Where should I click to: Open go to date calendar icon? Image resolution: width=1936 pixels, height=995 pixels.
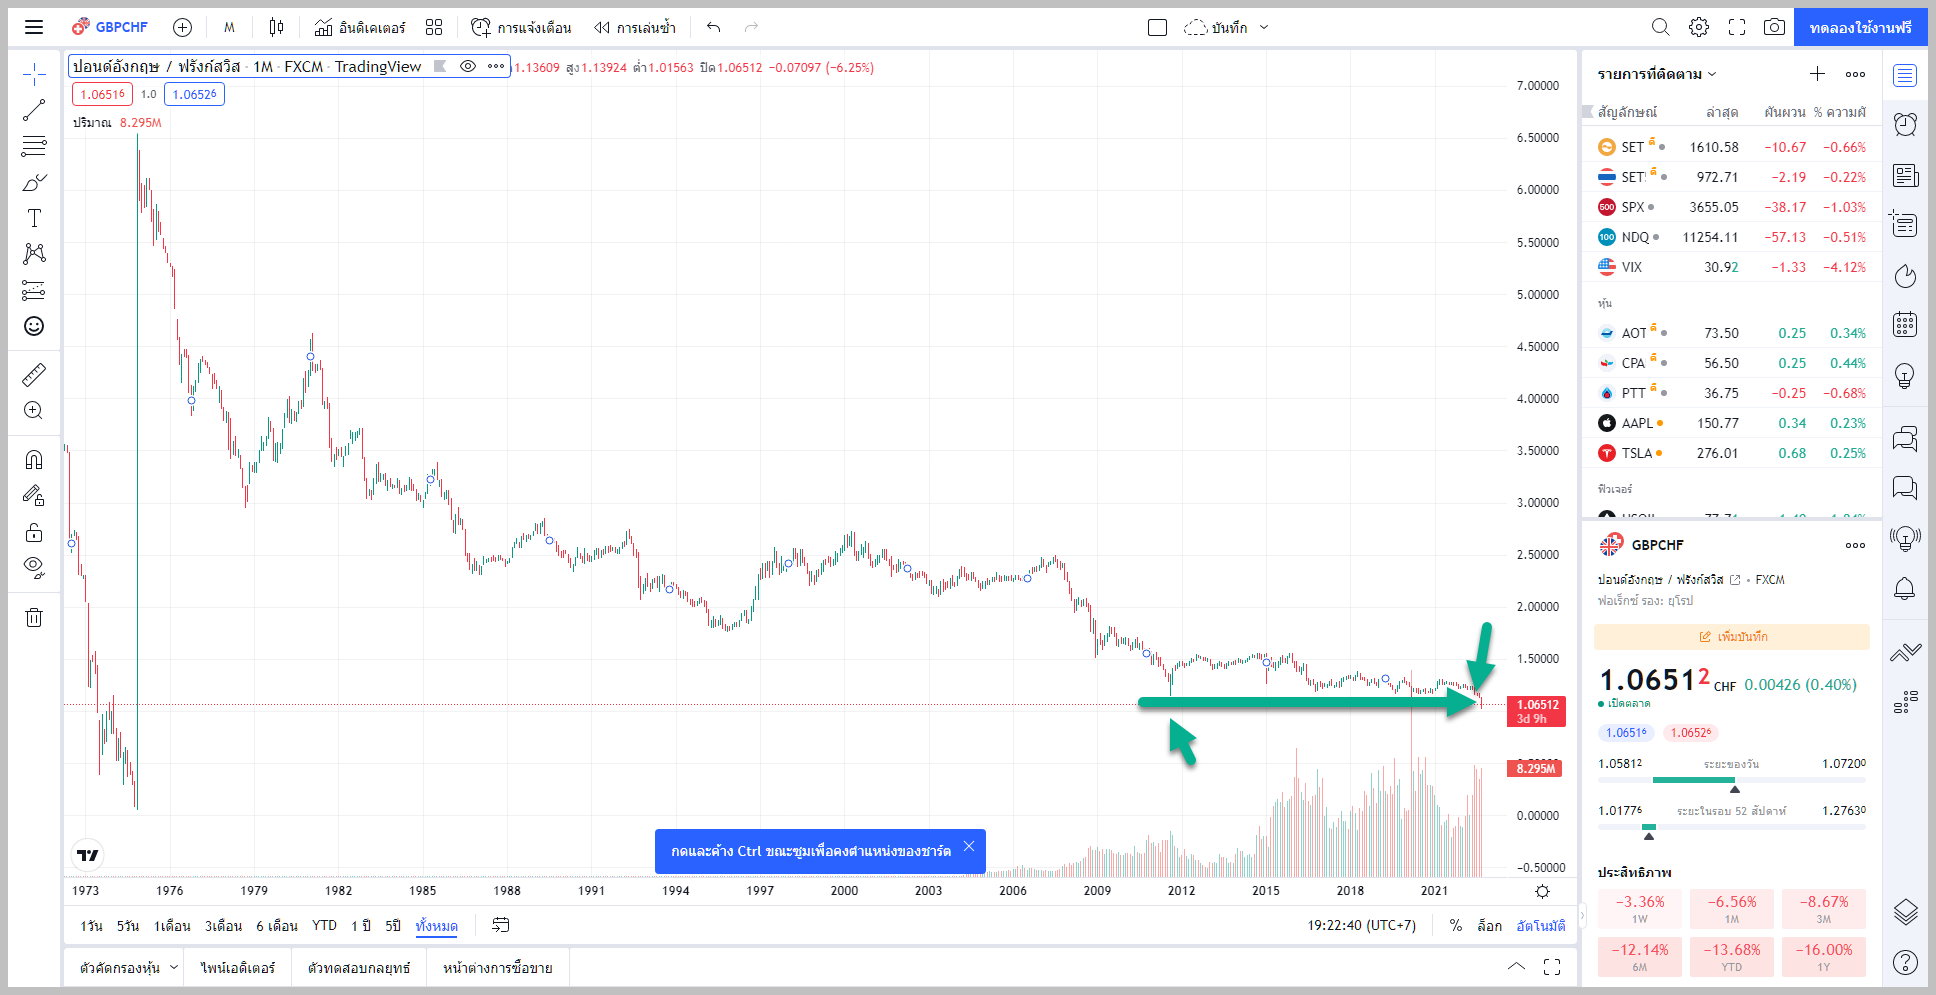(x=501, y=925)
